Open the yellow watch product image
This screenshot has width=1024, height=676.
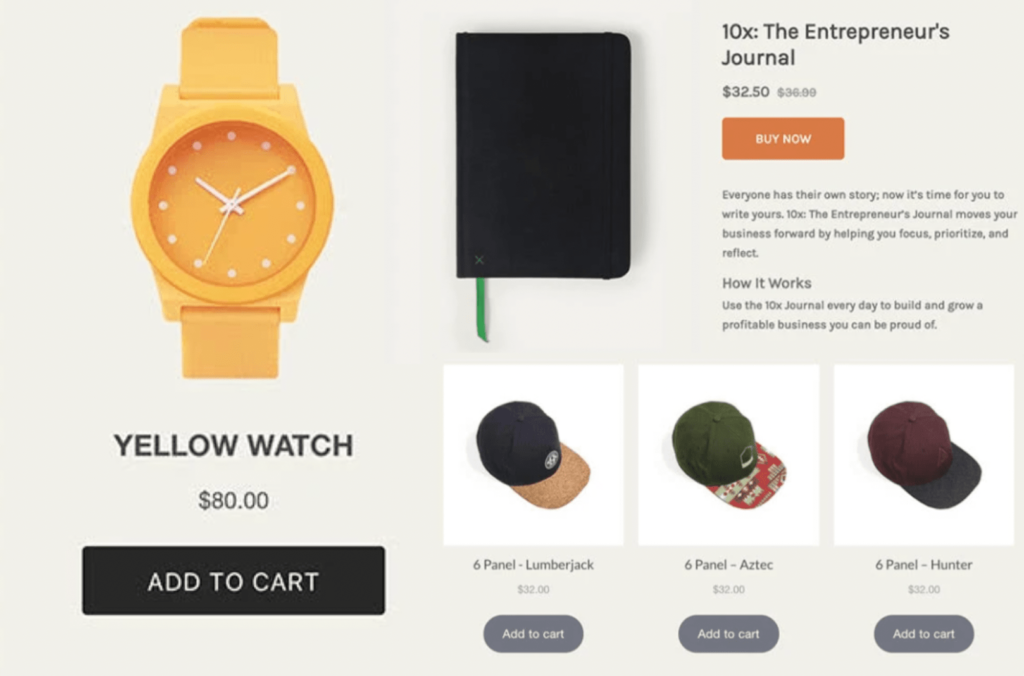point(232,198)
